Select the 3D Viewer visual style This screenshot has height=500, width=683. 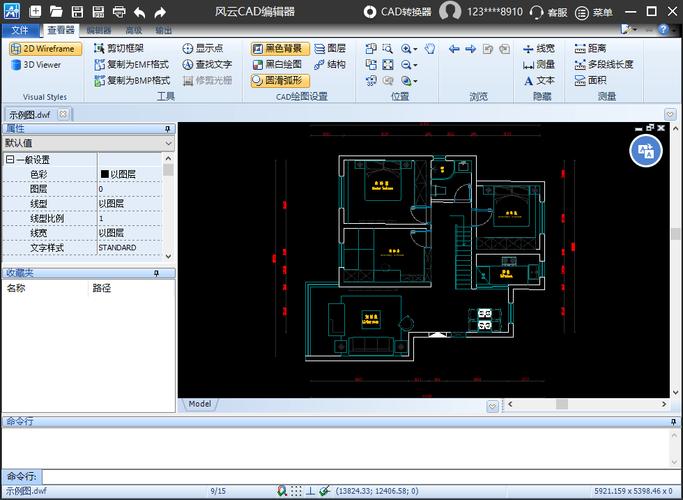pyautogui.click(x=37, y=65)
